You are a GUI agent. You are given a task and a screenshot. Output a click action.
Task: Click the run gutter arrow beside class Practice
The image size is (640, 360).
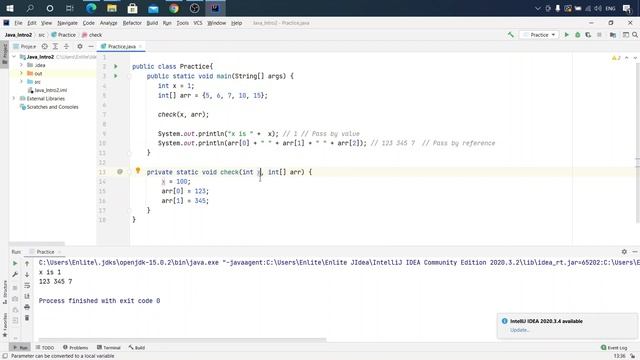pyautogui.click(x=116, y=66)
